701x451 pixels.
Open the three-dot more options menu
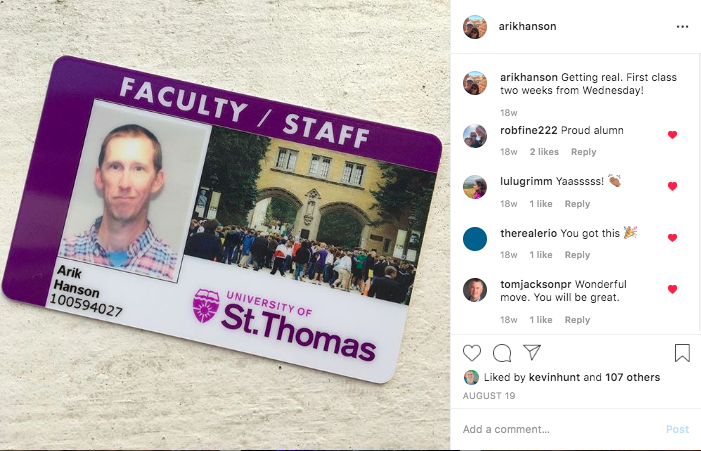pos(682,27)
